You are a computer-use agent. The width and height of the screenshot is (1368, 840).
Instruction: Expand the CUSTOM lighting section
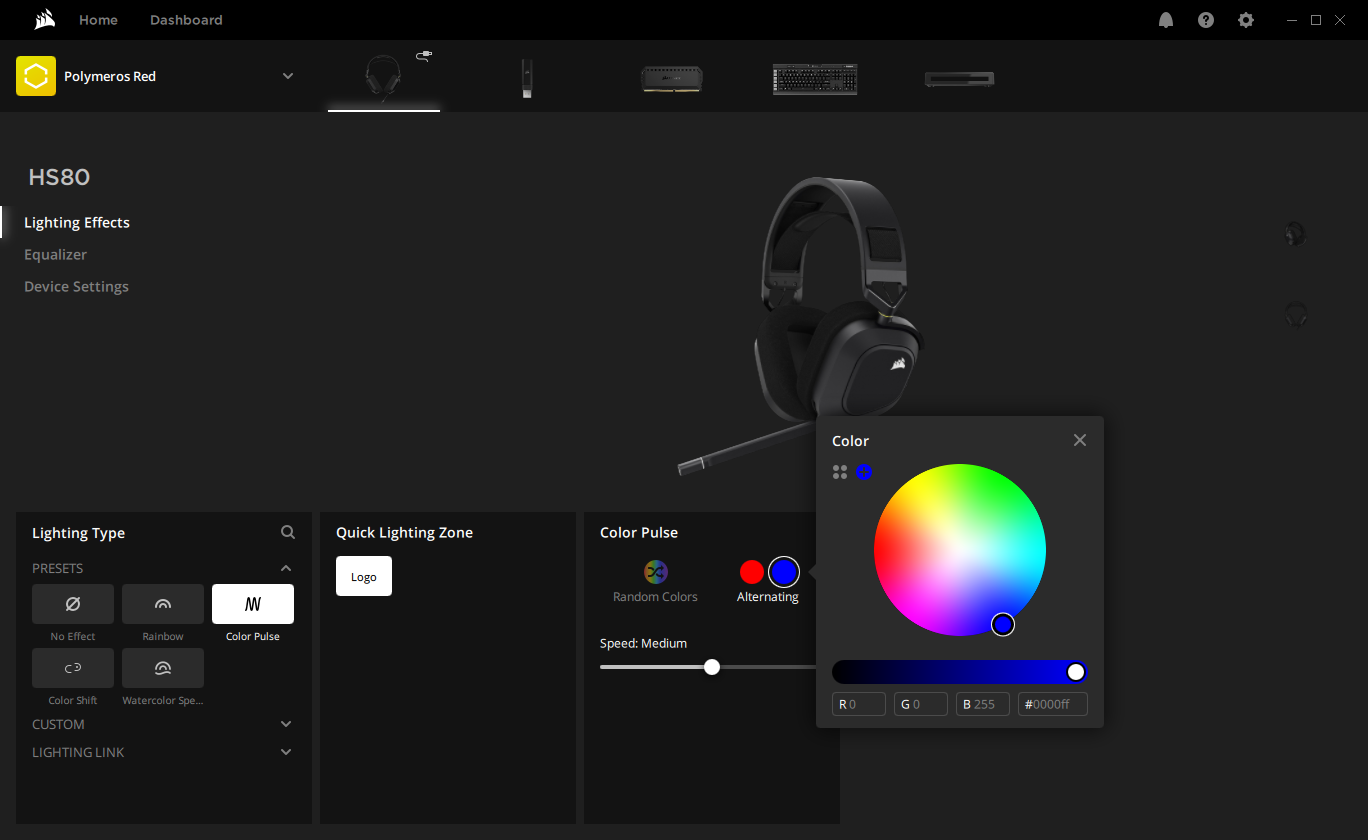286,724
